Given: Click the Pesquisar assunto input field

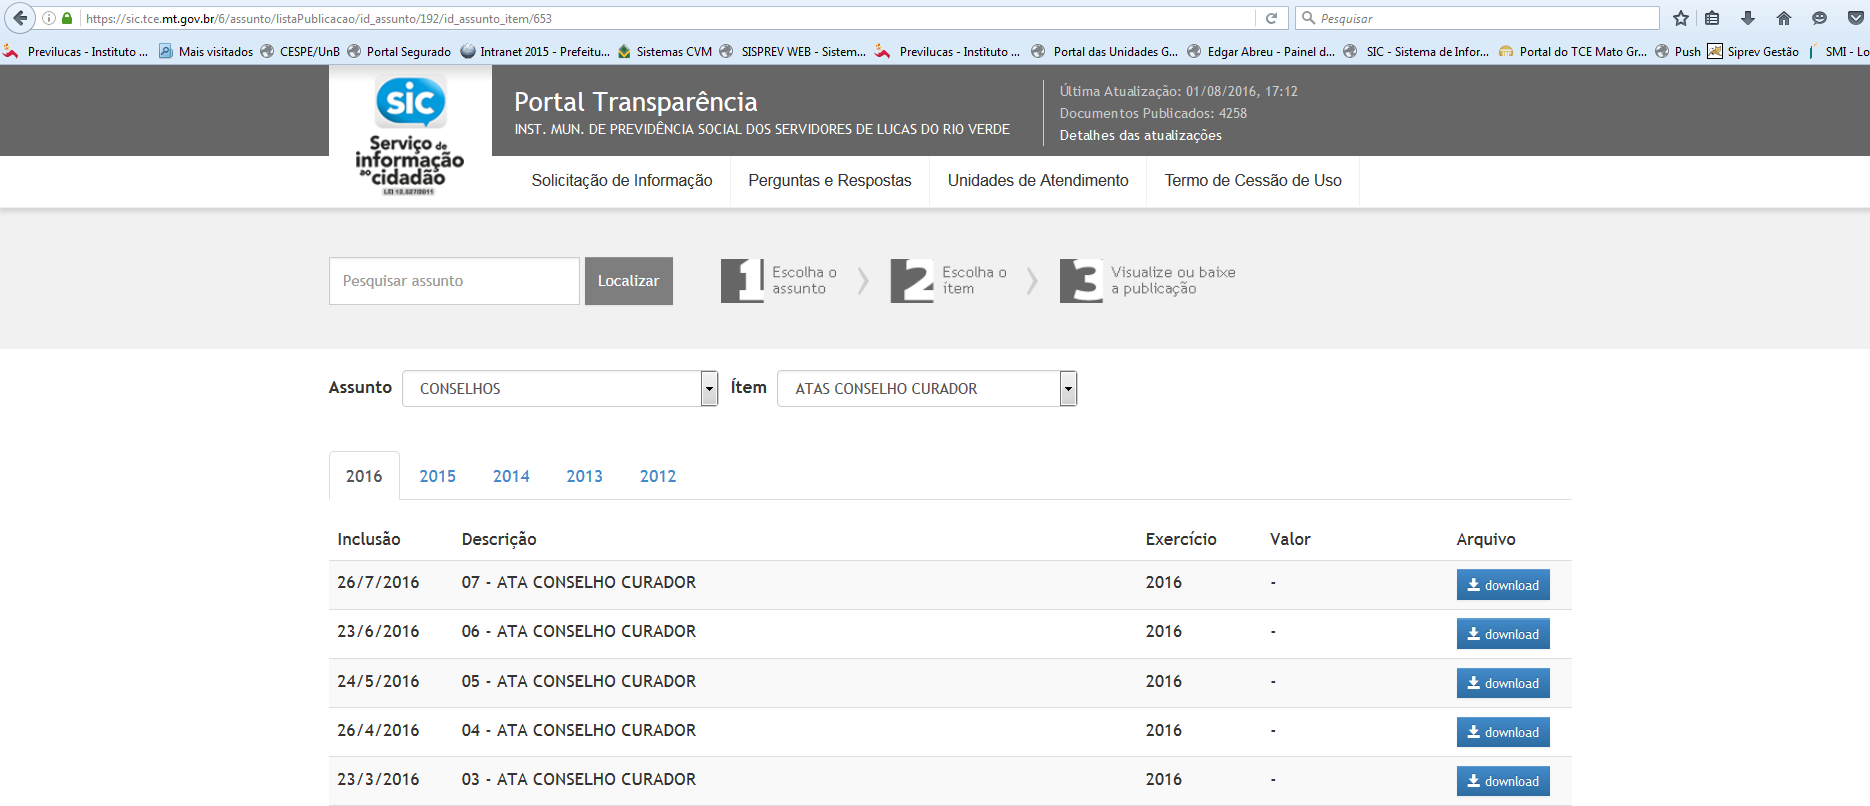Looking at the screenshot, I should tap(454, 281).
